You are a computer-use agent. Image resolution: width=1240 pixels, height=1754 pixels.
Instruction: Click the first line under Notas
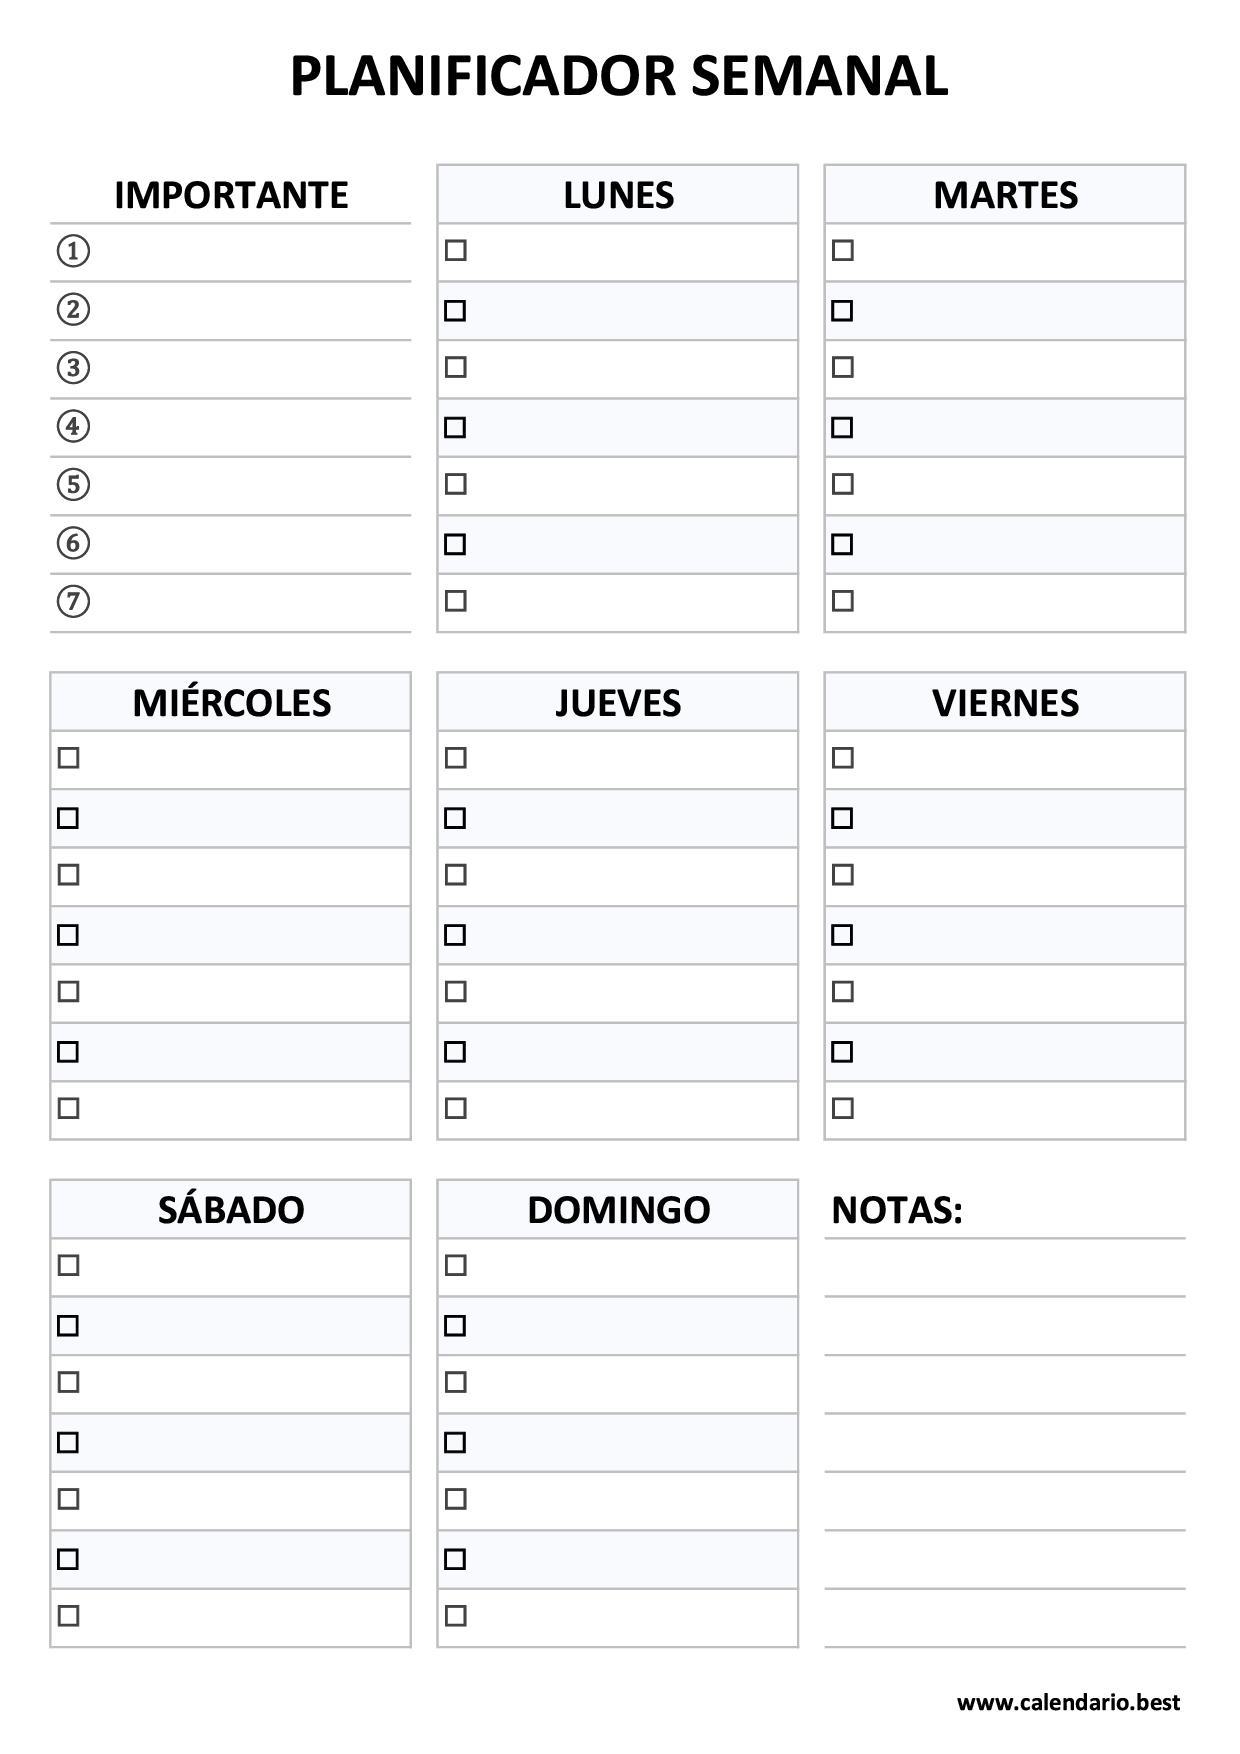click(1005, 1268)
